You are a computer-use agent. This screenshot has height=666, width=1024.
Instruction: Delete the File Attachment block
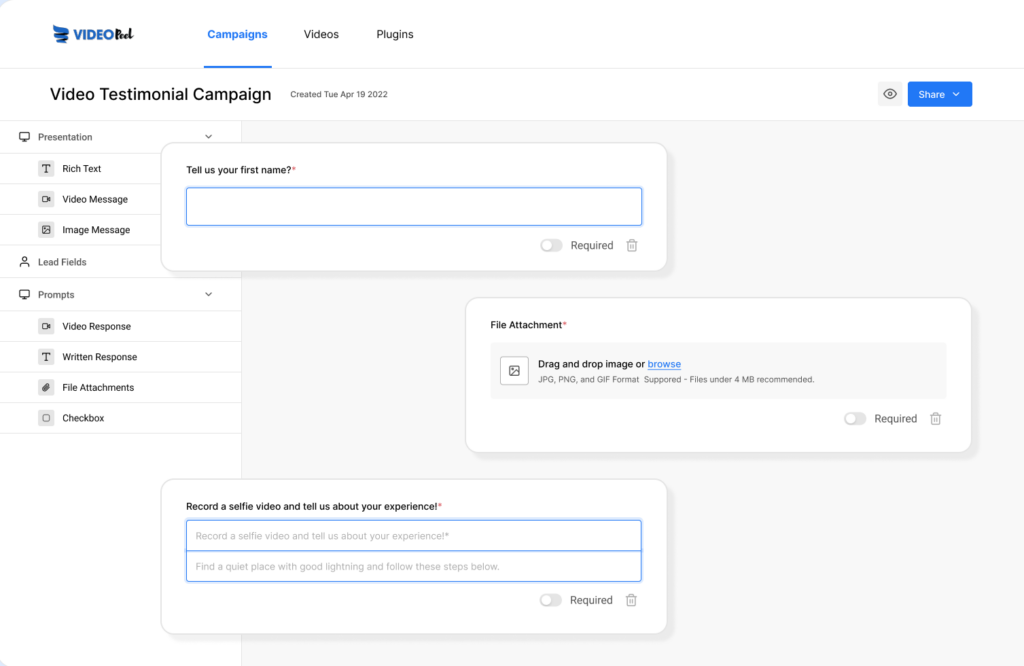(x=935, y=419)
